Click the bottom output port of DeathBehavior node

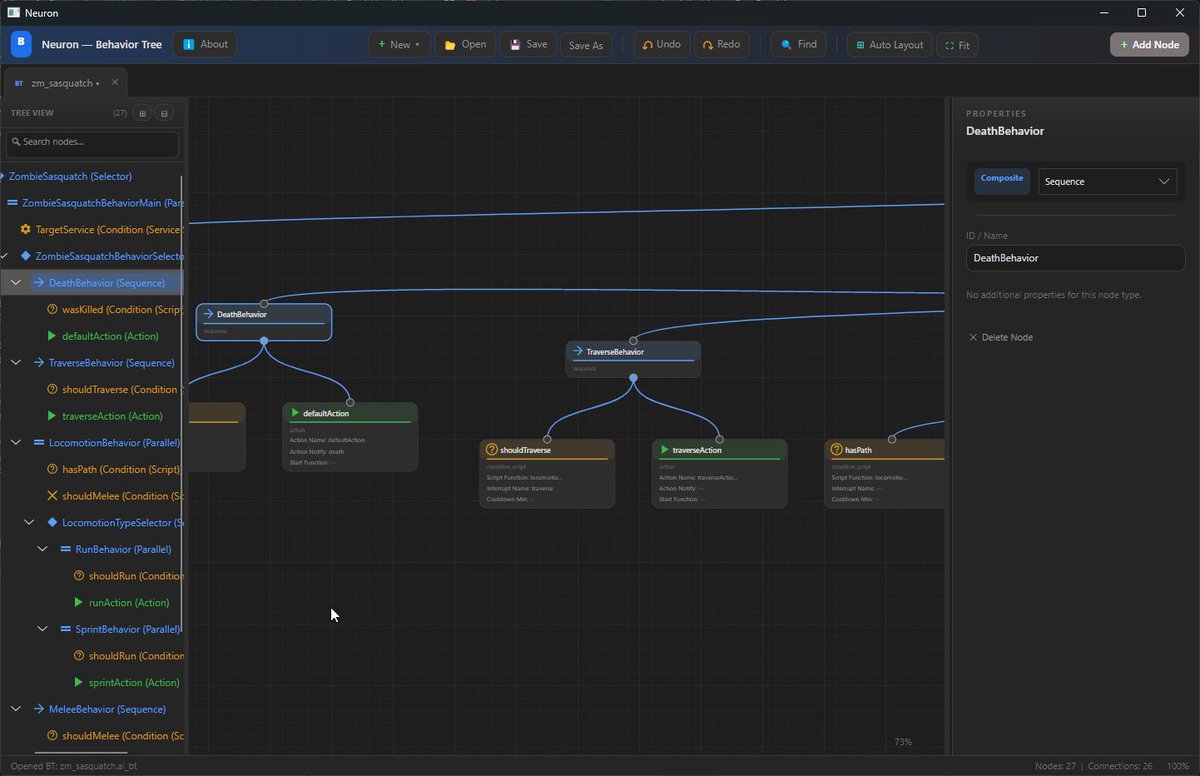click(x=264, y=341)
